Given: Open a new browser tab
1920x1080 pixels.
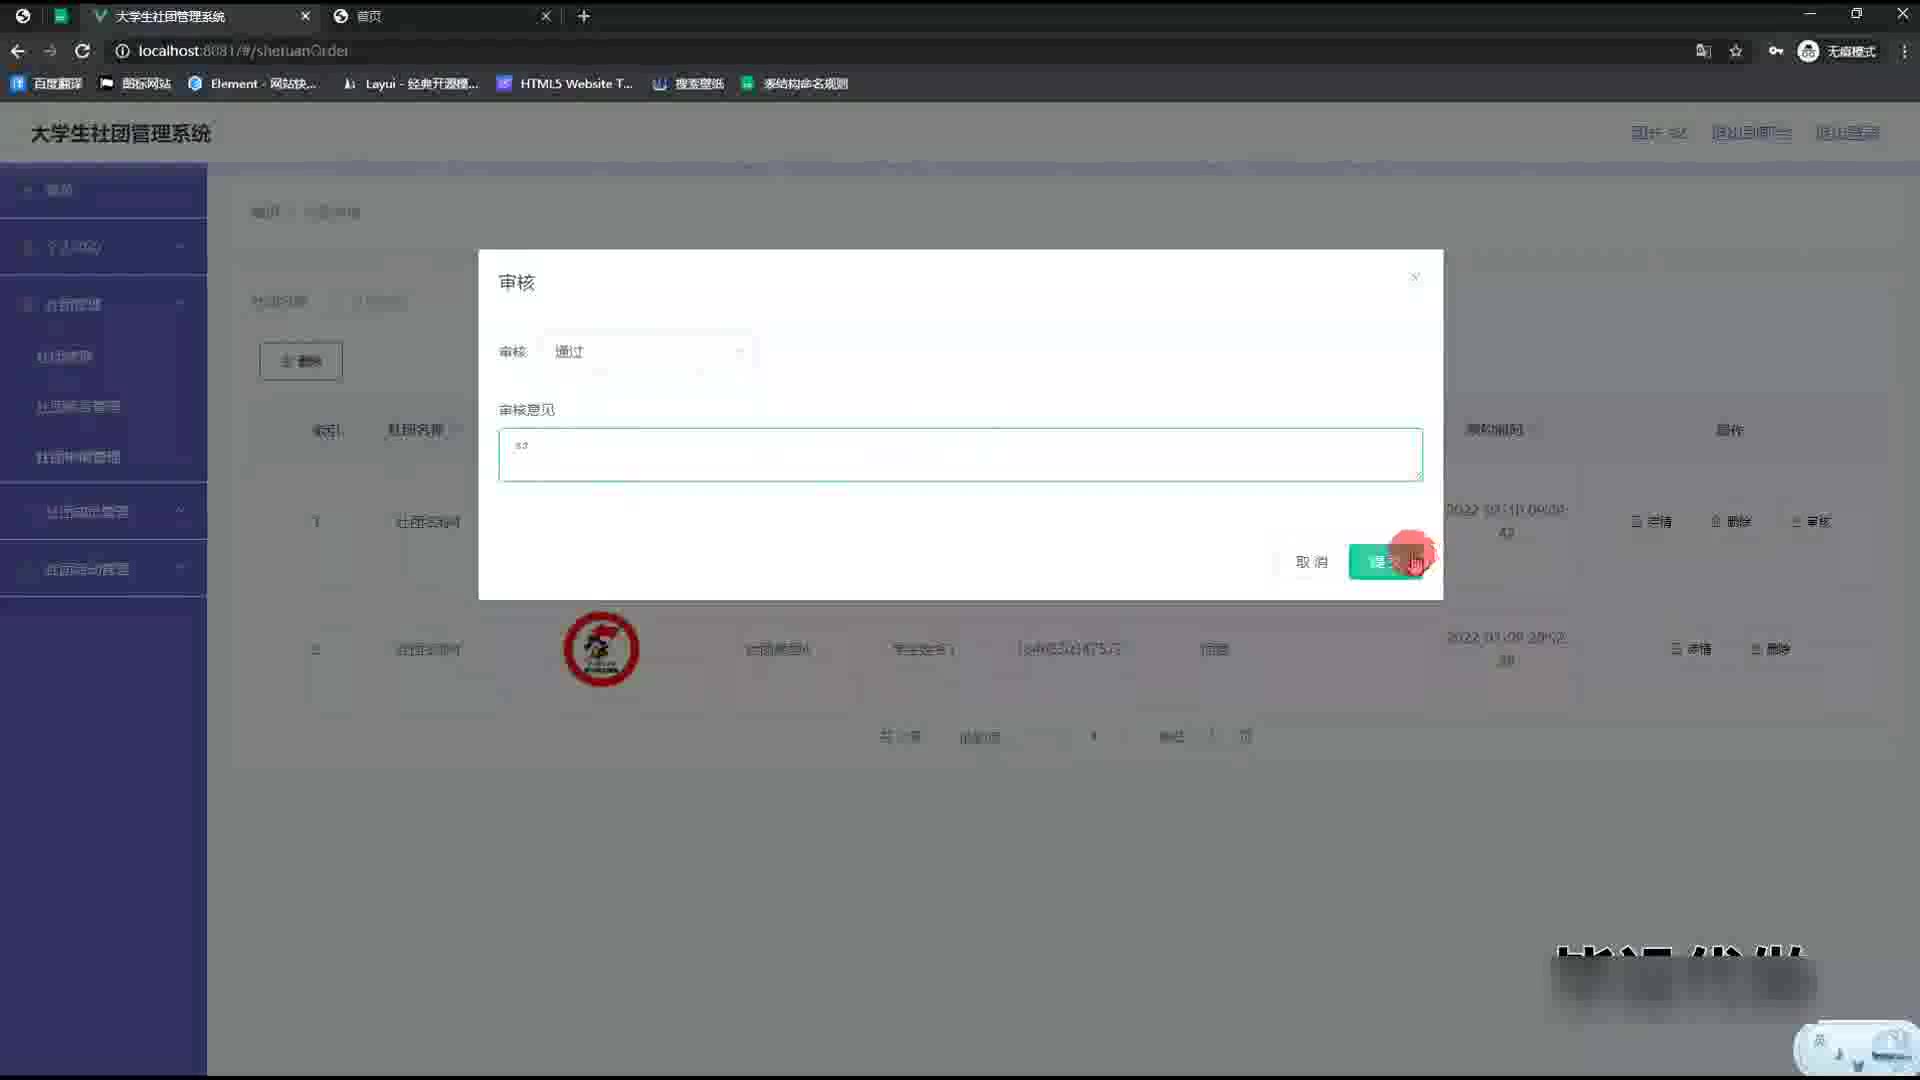Looking at the screenshot, I should click(584, 16).
